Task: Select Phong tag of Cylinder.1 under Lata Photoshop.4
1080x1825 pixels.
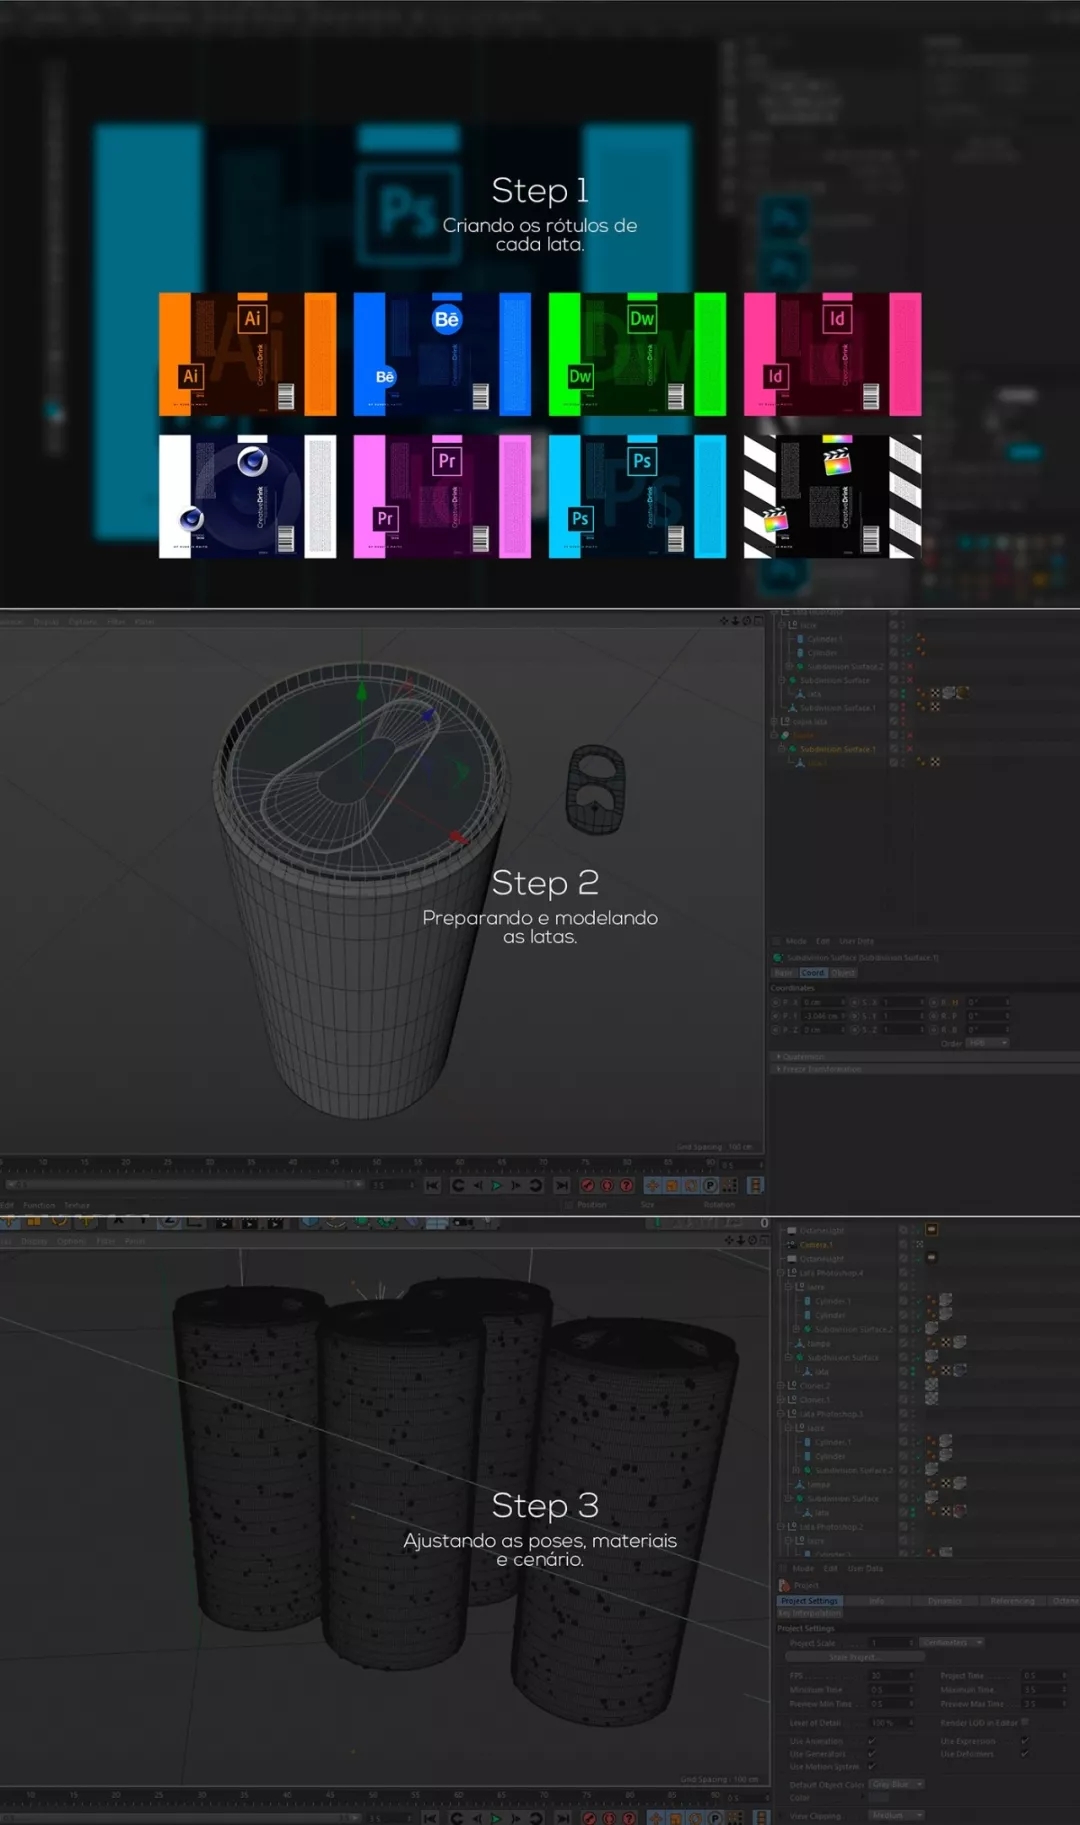Action: [931, 1301]
